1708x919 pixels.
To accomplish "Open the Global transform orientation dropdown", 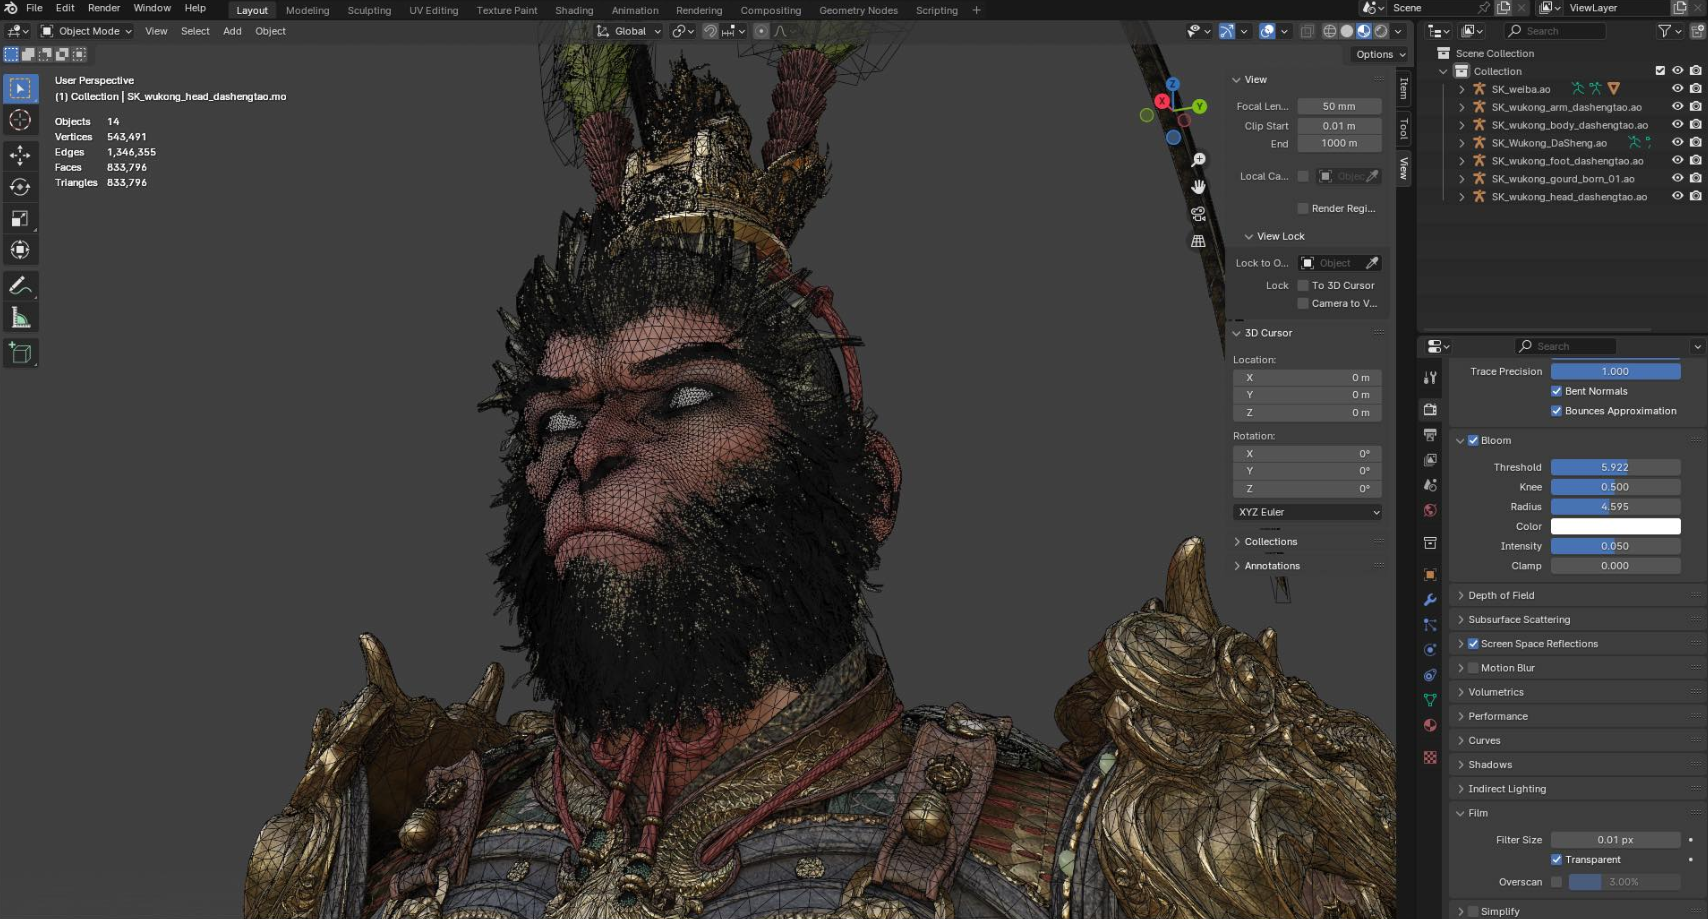I will pyautogui.click(x=629, y=31).
